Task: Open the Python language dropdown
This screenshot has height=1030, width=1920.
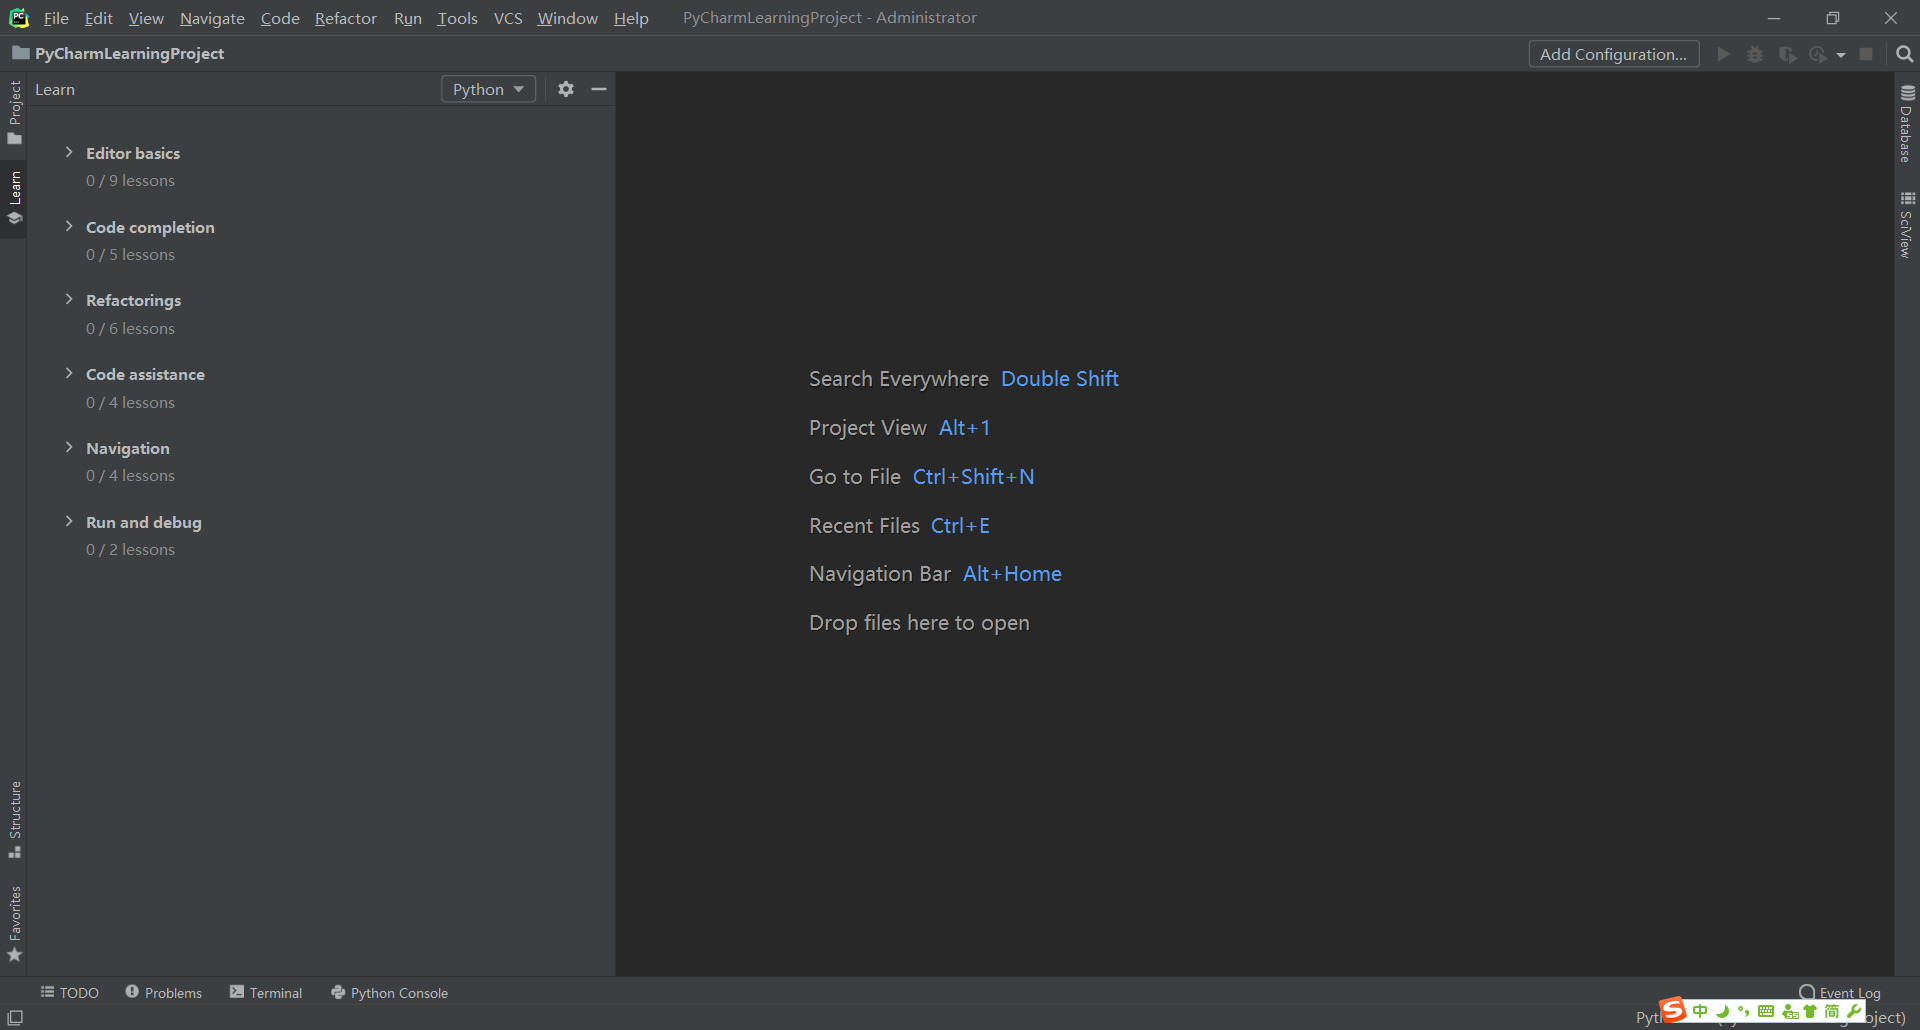Action: pos(488,89)
